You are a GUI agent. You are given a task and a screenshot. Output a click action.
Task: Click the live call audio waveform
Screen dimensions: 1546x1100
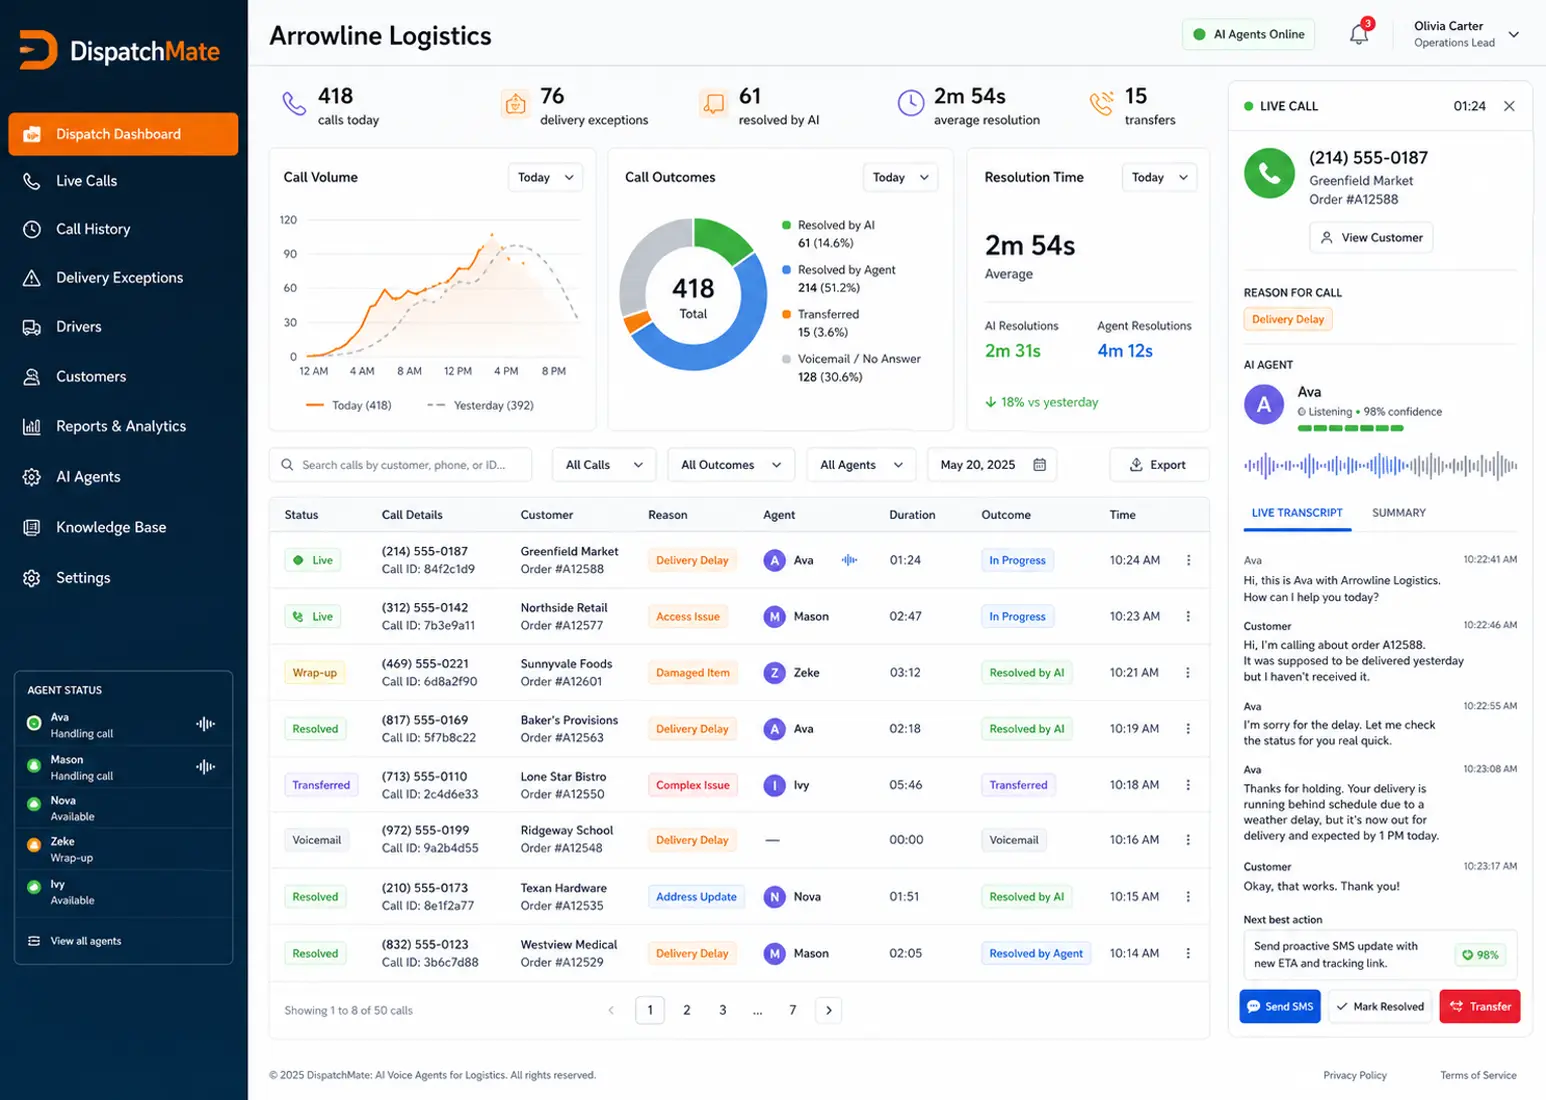pyautogui.click(x=1380, y=465)
